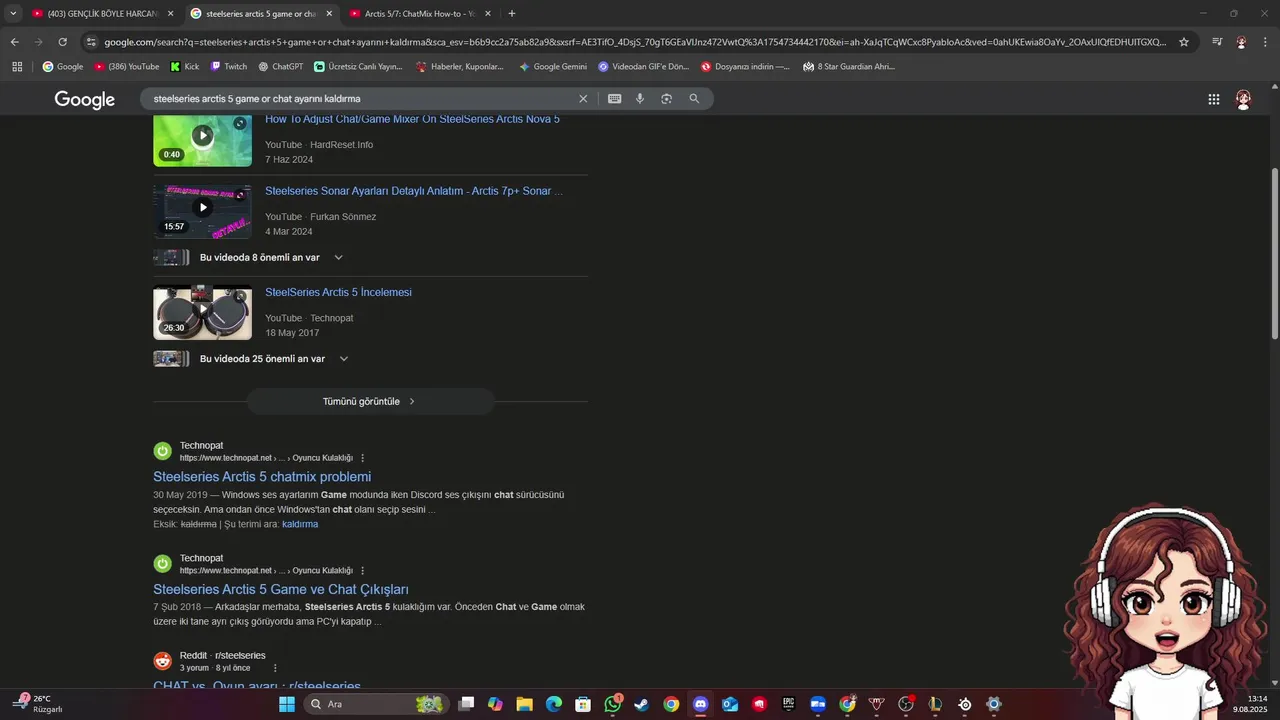Open 'Steelseries Sonar Ayarları Detaylı Anlatım' link
Image resolution: width=1280 pixels, height=720 pixels.
414,191
